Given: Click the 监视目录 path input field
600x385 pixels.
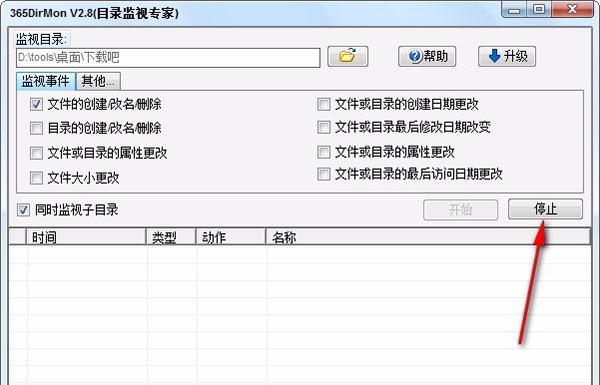Looking at the screenshot, I should coord(168,58).
